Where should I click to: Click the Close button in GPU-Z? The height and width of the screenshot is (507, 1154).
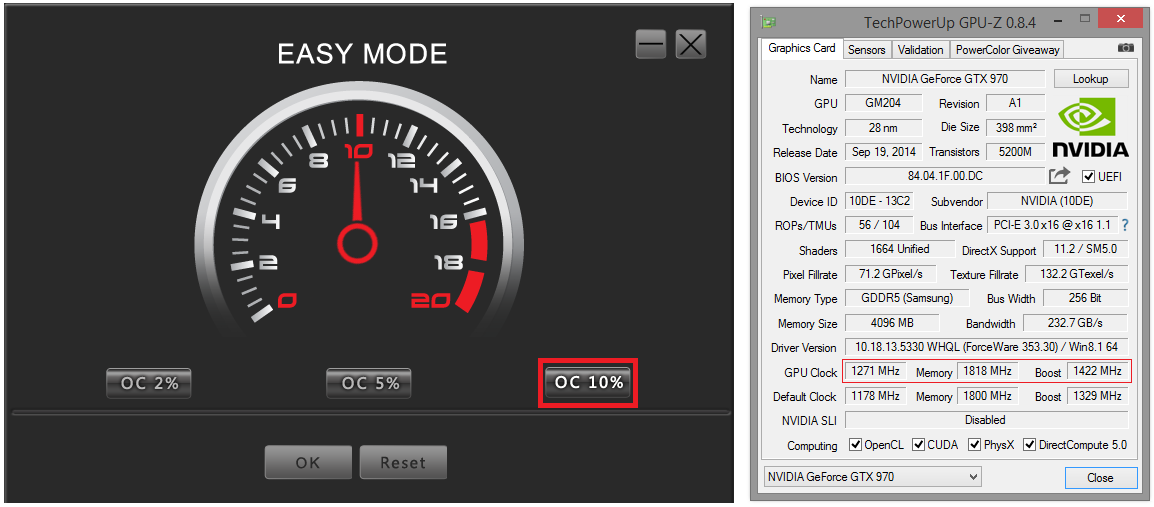[1100, 478]
